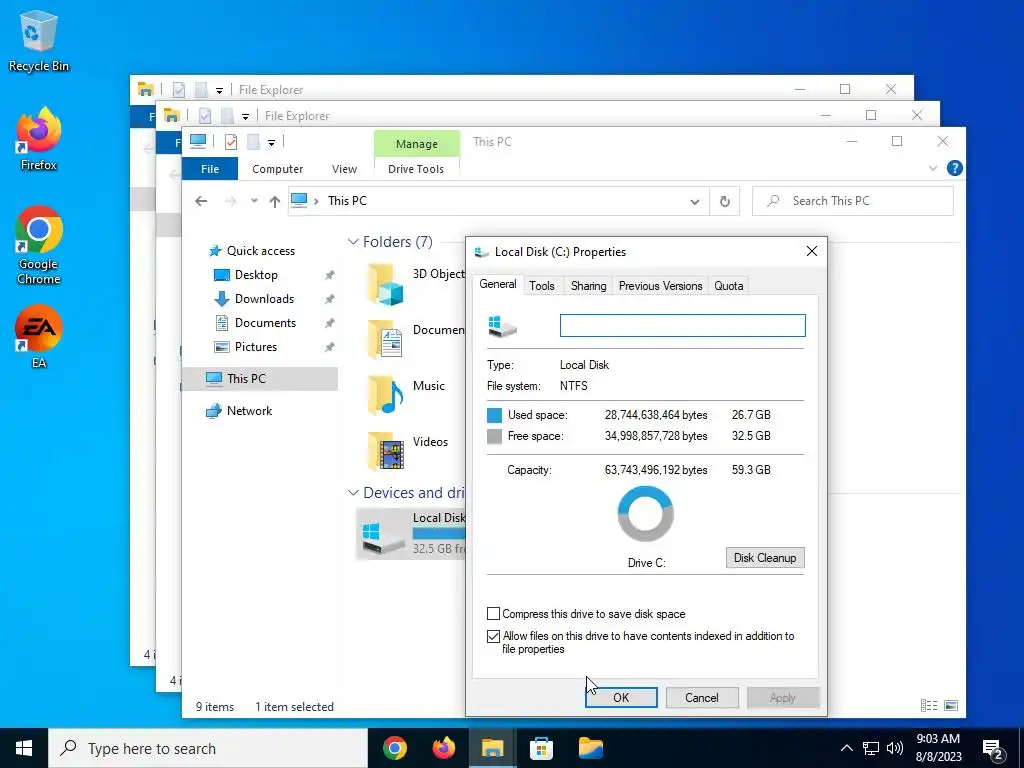Switch to the Tools tab

[x=542, y=285]
